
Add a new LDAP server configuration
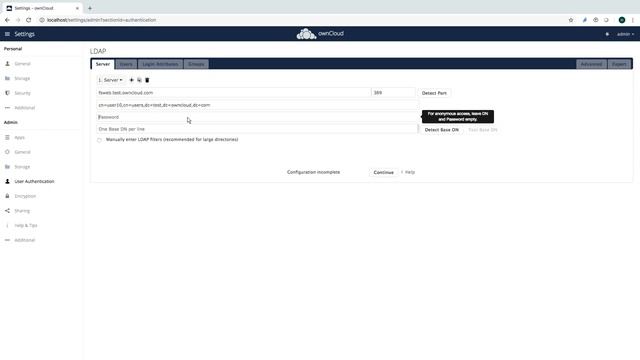click(131, 80)
